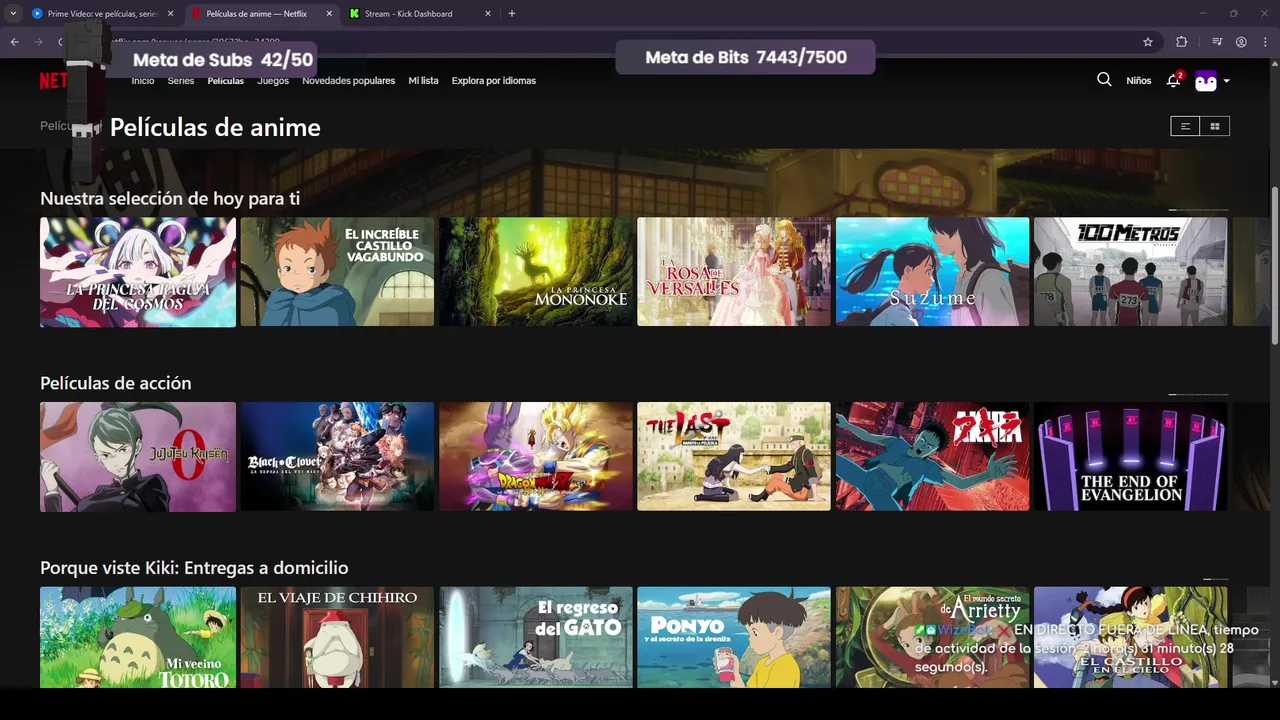
Task: Open the browser extensions puzzle icon
Action: (x=1182, y=42)
